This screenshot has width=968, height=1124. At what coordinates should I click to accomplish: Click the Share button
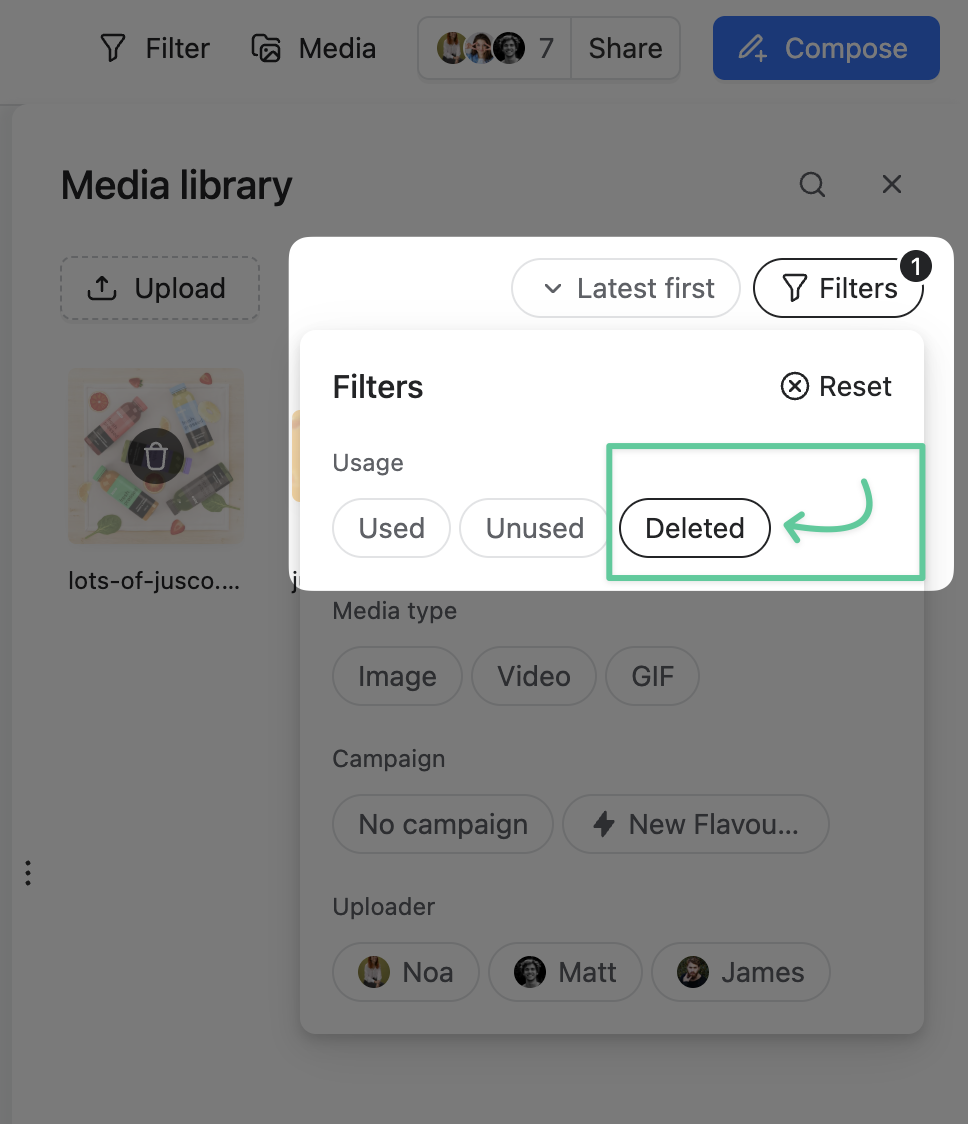click(625, 48)
